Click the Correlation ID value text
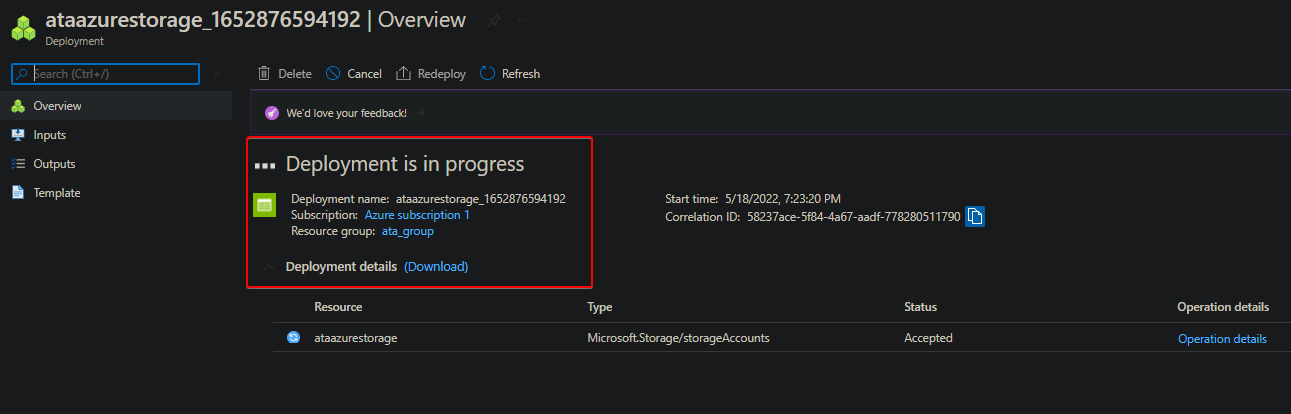The height and width of the screenshot is (414, 1291). tap(853, 216)
